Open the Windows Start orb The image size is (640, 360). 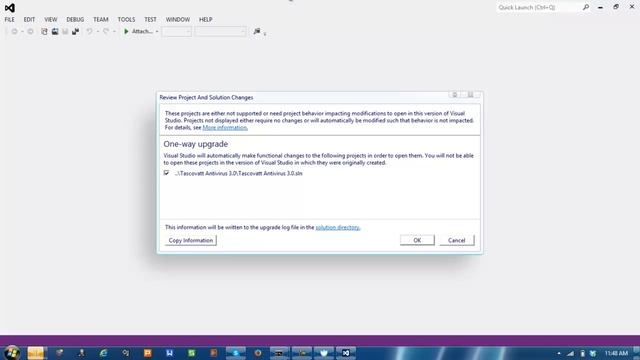click(x=12, y=353)
